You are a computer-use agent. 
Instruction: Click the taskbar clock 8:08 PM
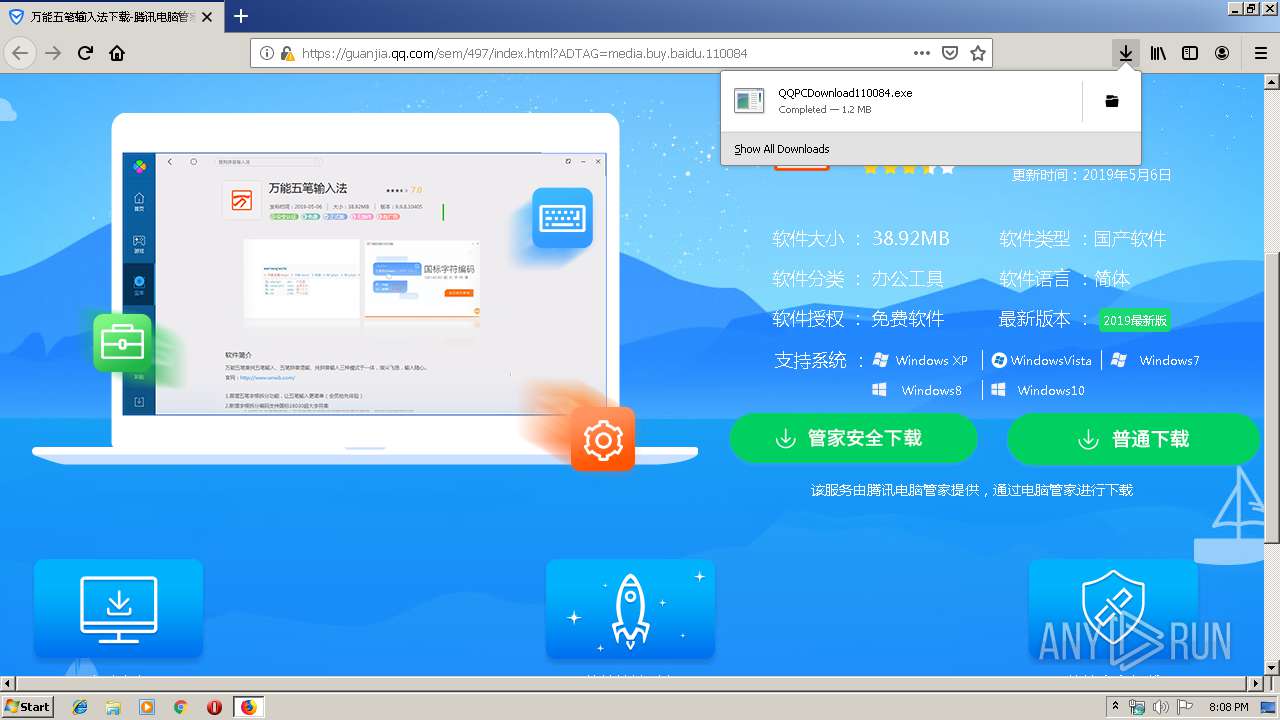pyautogui.click(x=1229, y=707)
